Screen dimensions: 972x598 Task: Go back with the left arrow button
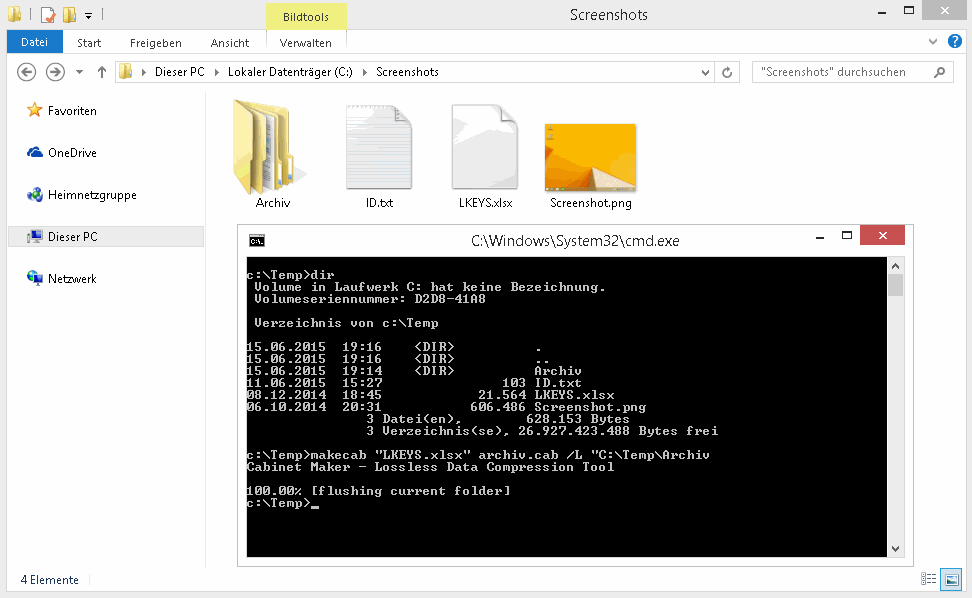click(27, 72)
